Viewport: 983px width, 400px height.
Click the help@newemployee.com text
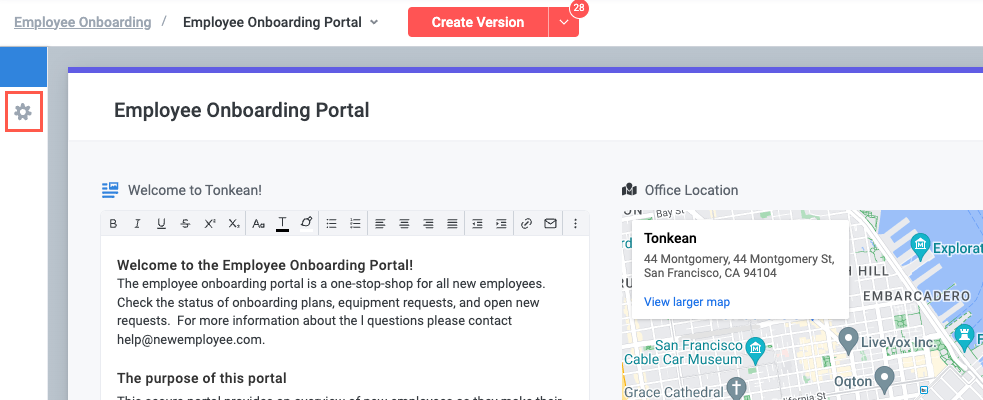click(x=191, y=340)
